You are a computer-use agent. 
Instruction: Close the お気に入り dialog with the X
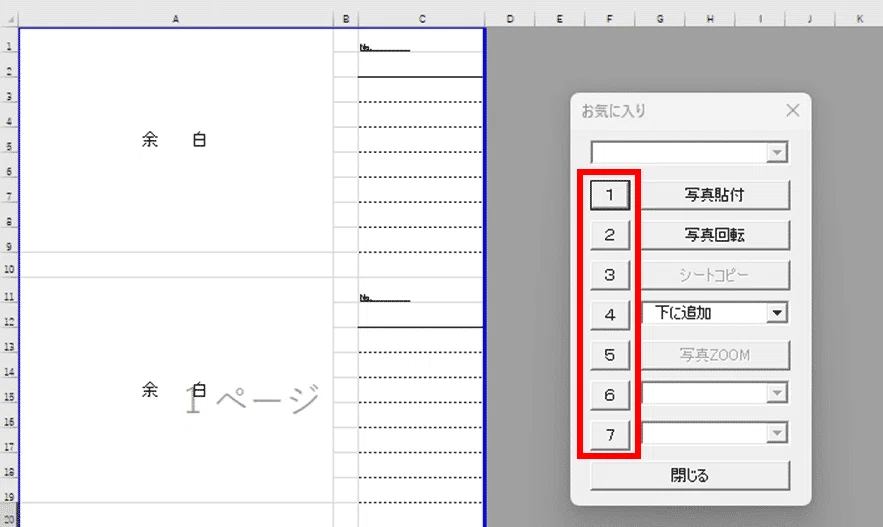[x=793, y=110]
